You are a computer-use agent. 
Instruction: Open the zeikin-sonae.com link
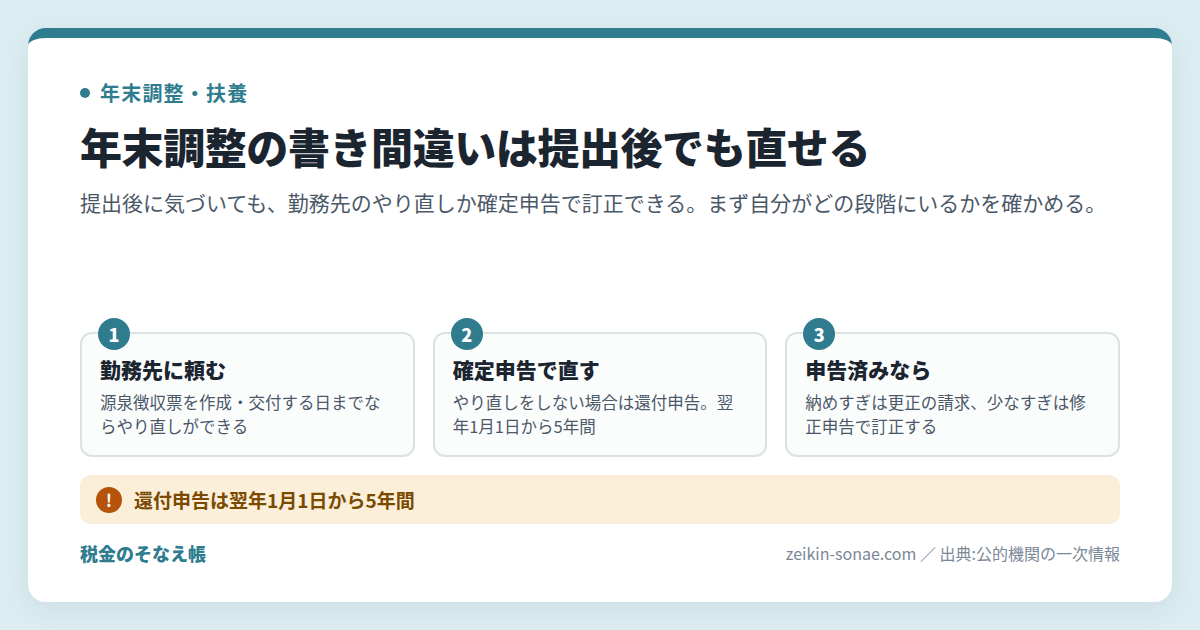click(x=851, y=555)
